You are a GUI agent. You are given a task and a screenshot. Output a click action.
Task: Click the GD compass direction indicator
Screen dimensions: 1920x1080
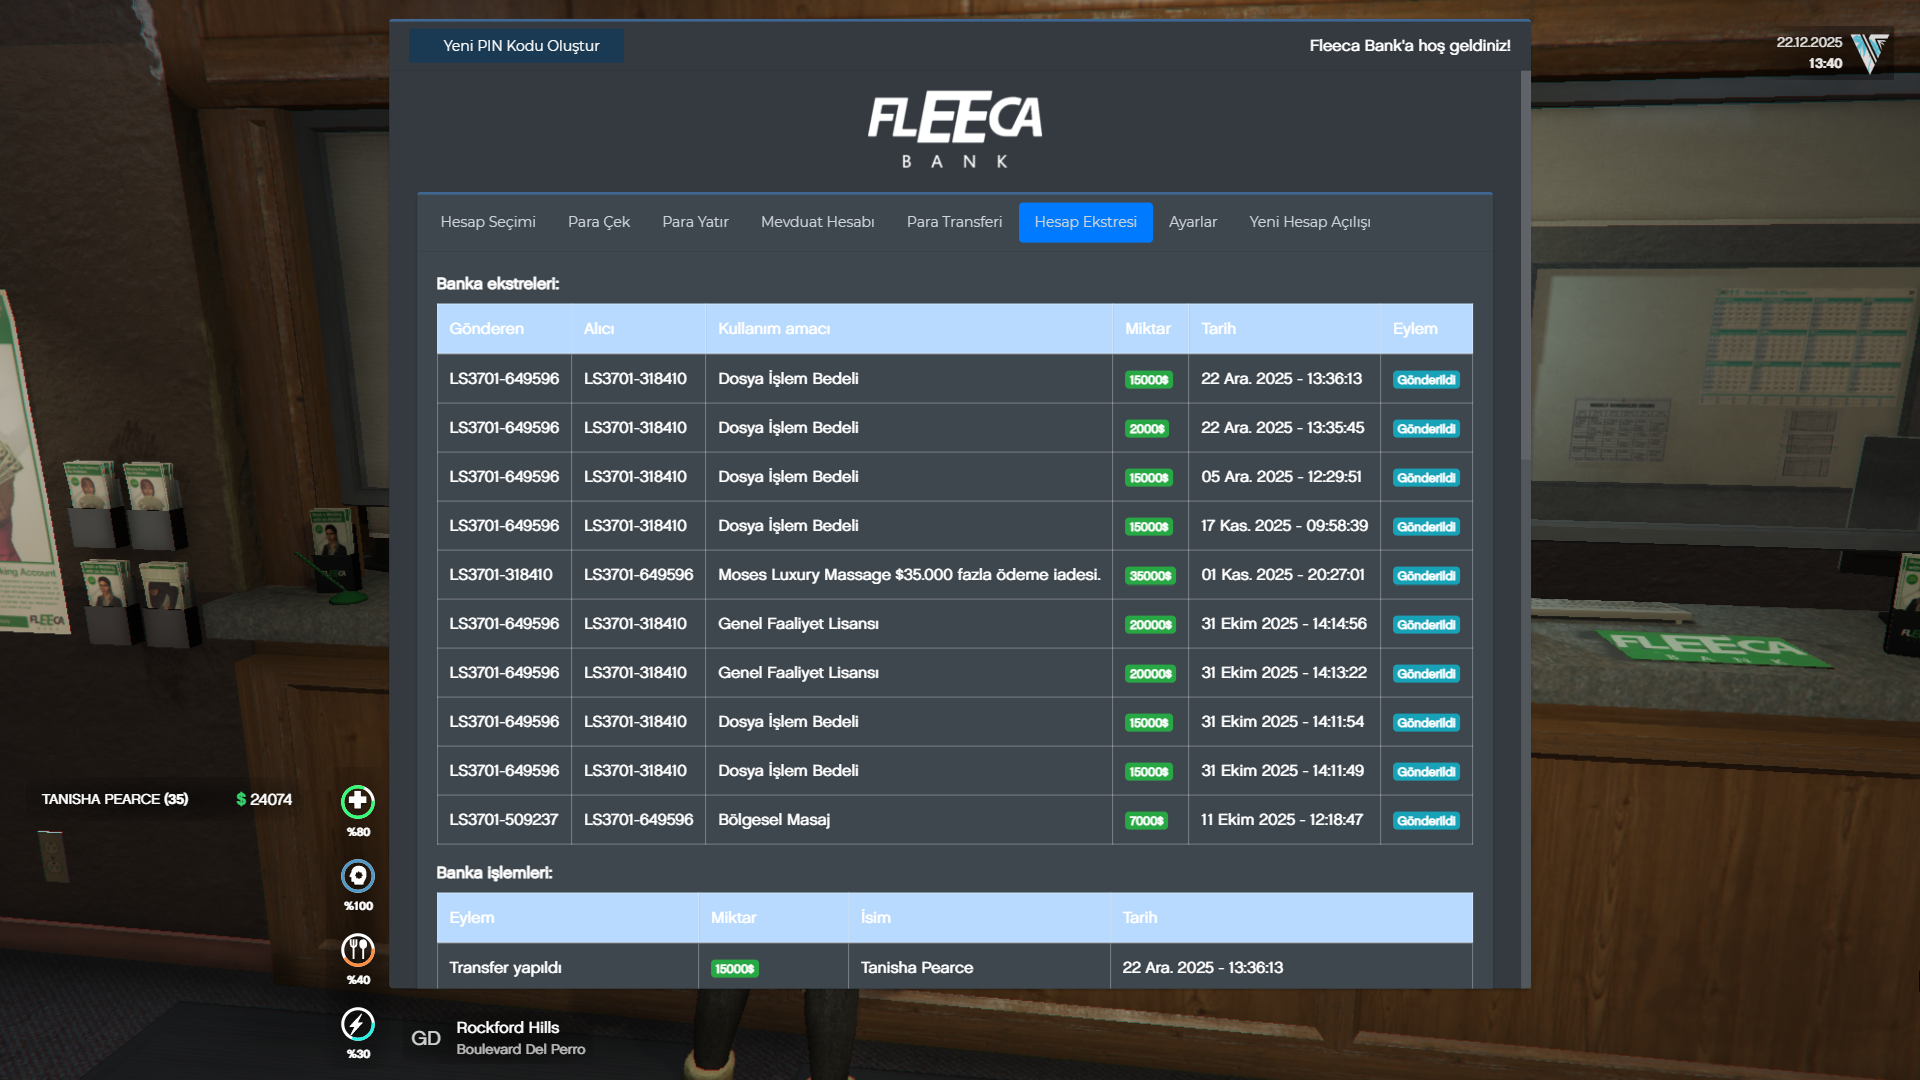(426, 1038)
